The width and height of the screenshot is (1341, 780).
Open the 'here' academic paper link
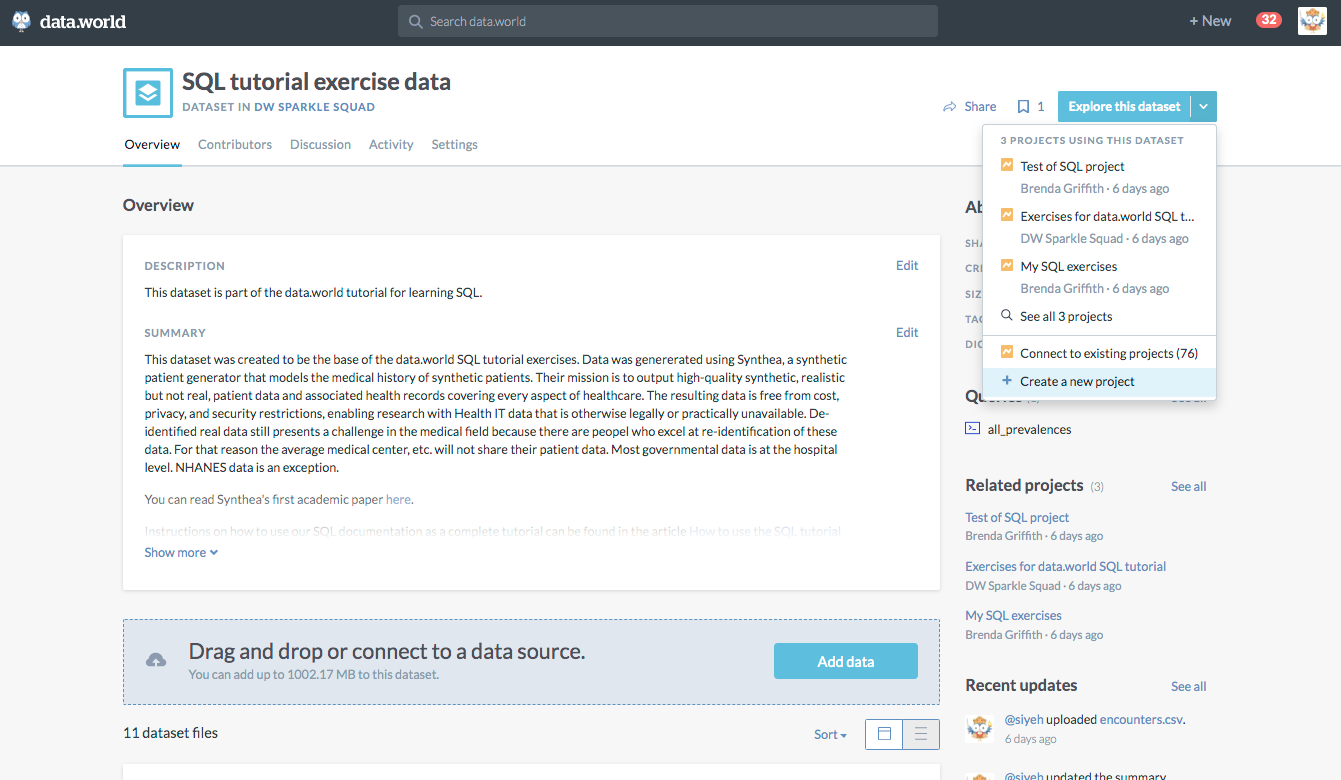[x=398, y=499]
